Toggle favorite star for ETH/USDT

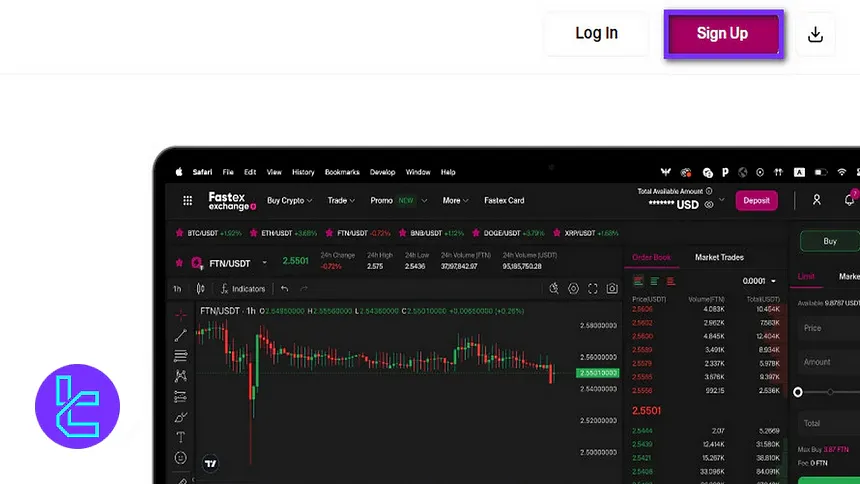pos(253,233)
